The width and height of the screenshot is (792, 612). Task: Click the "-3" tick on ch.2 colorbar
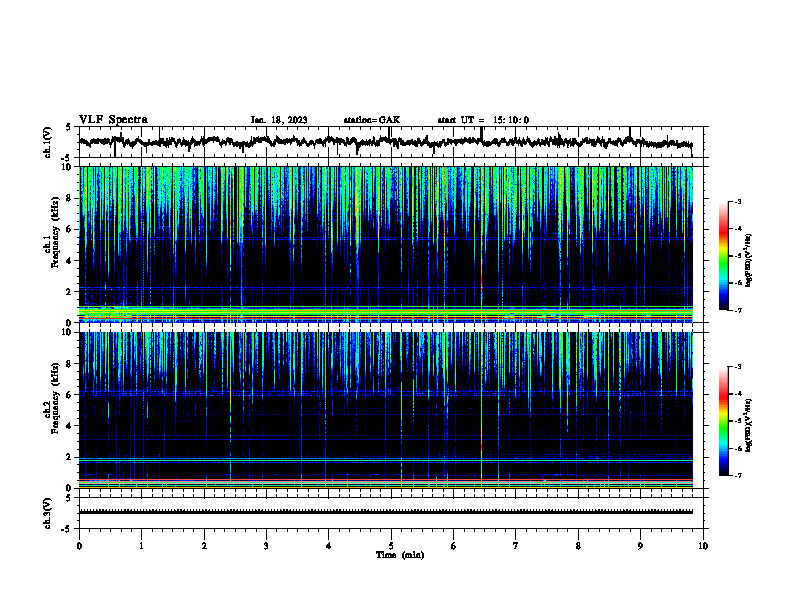coord(738,367)
